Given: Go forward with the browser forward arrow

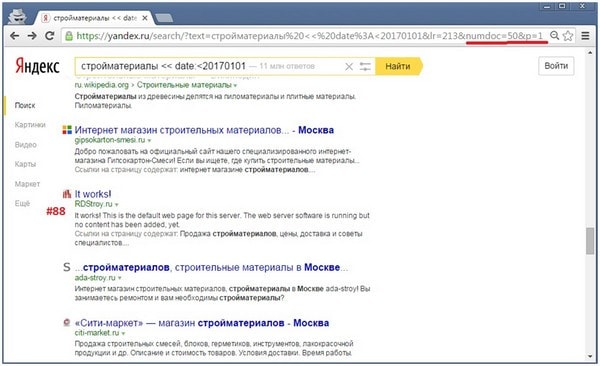Looking at the screenshot, I should point(32,36).
